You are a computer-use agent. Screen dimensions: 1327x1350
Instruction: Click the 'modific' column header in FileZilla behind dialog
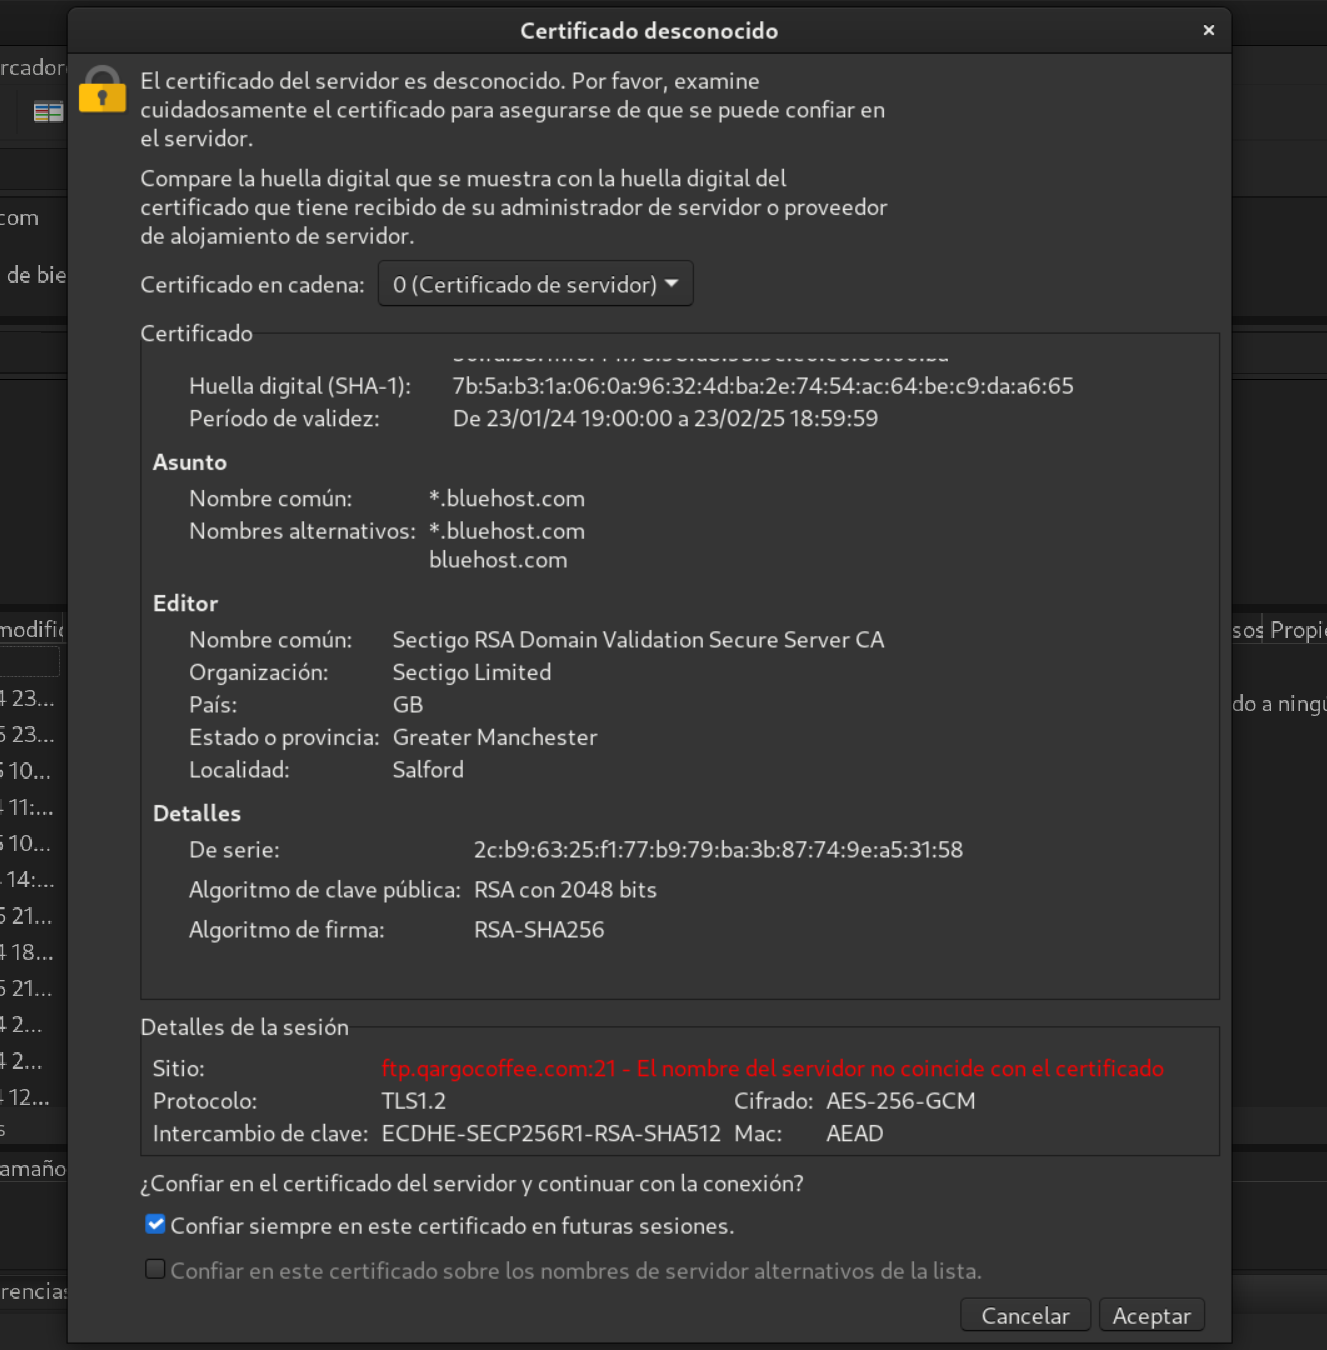32,629
